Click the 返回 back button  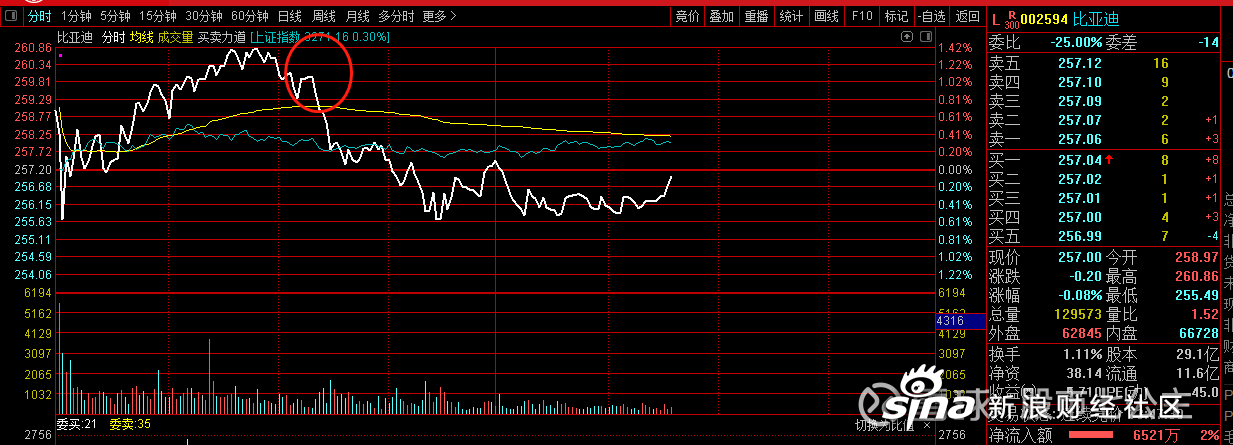pos(966,16)
